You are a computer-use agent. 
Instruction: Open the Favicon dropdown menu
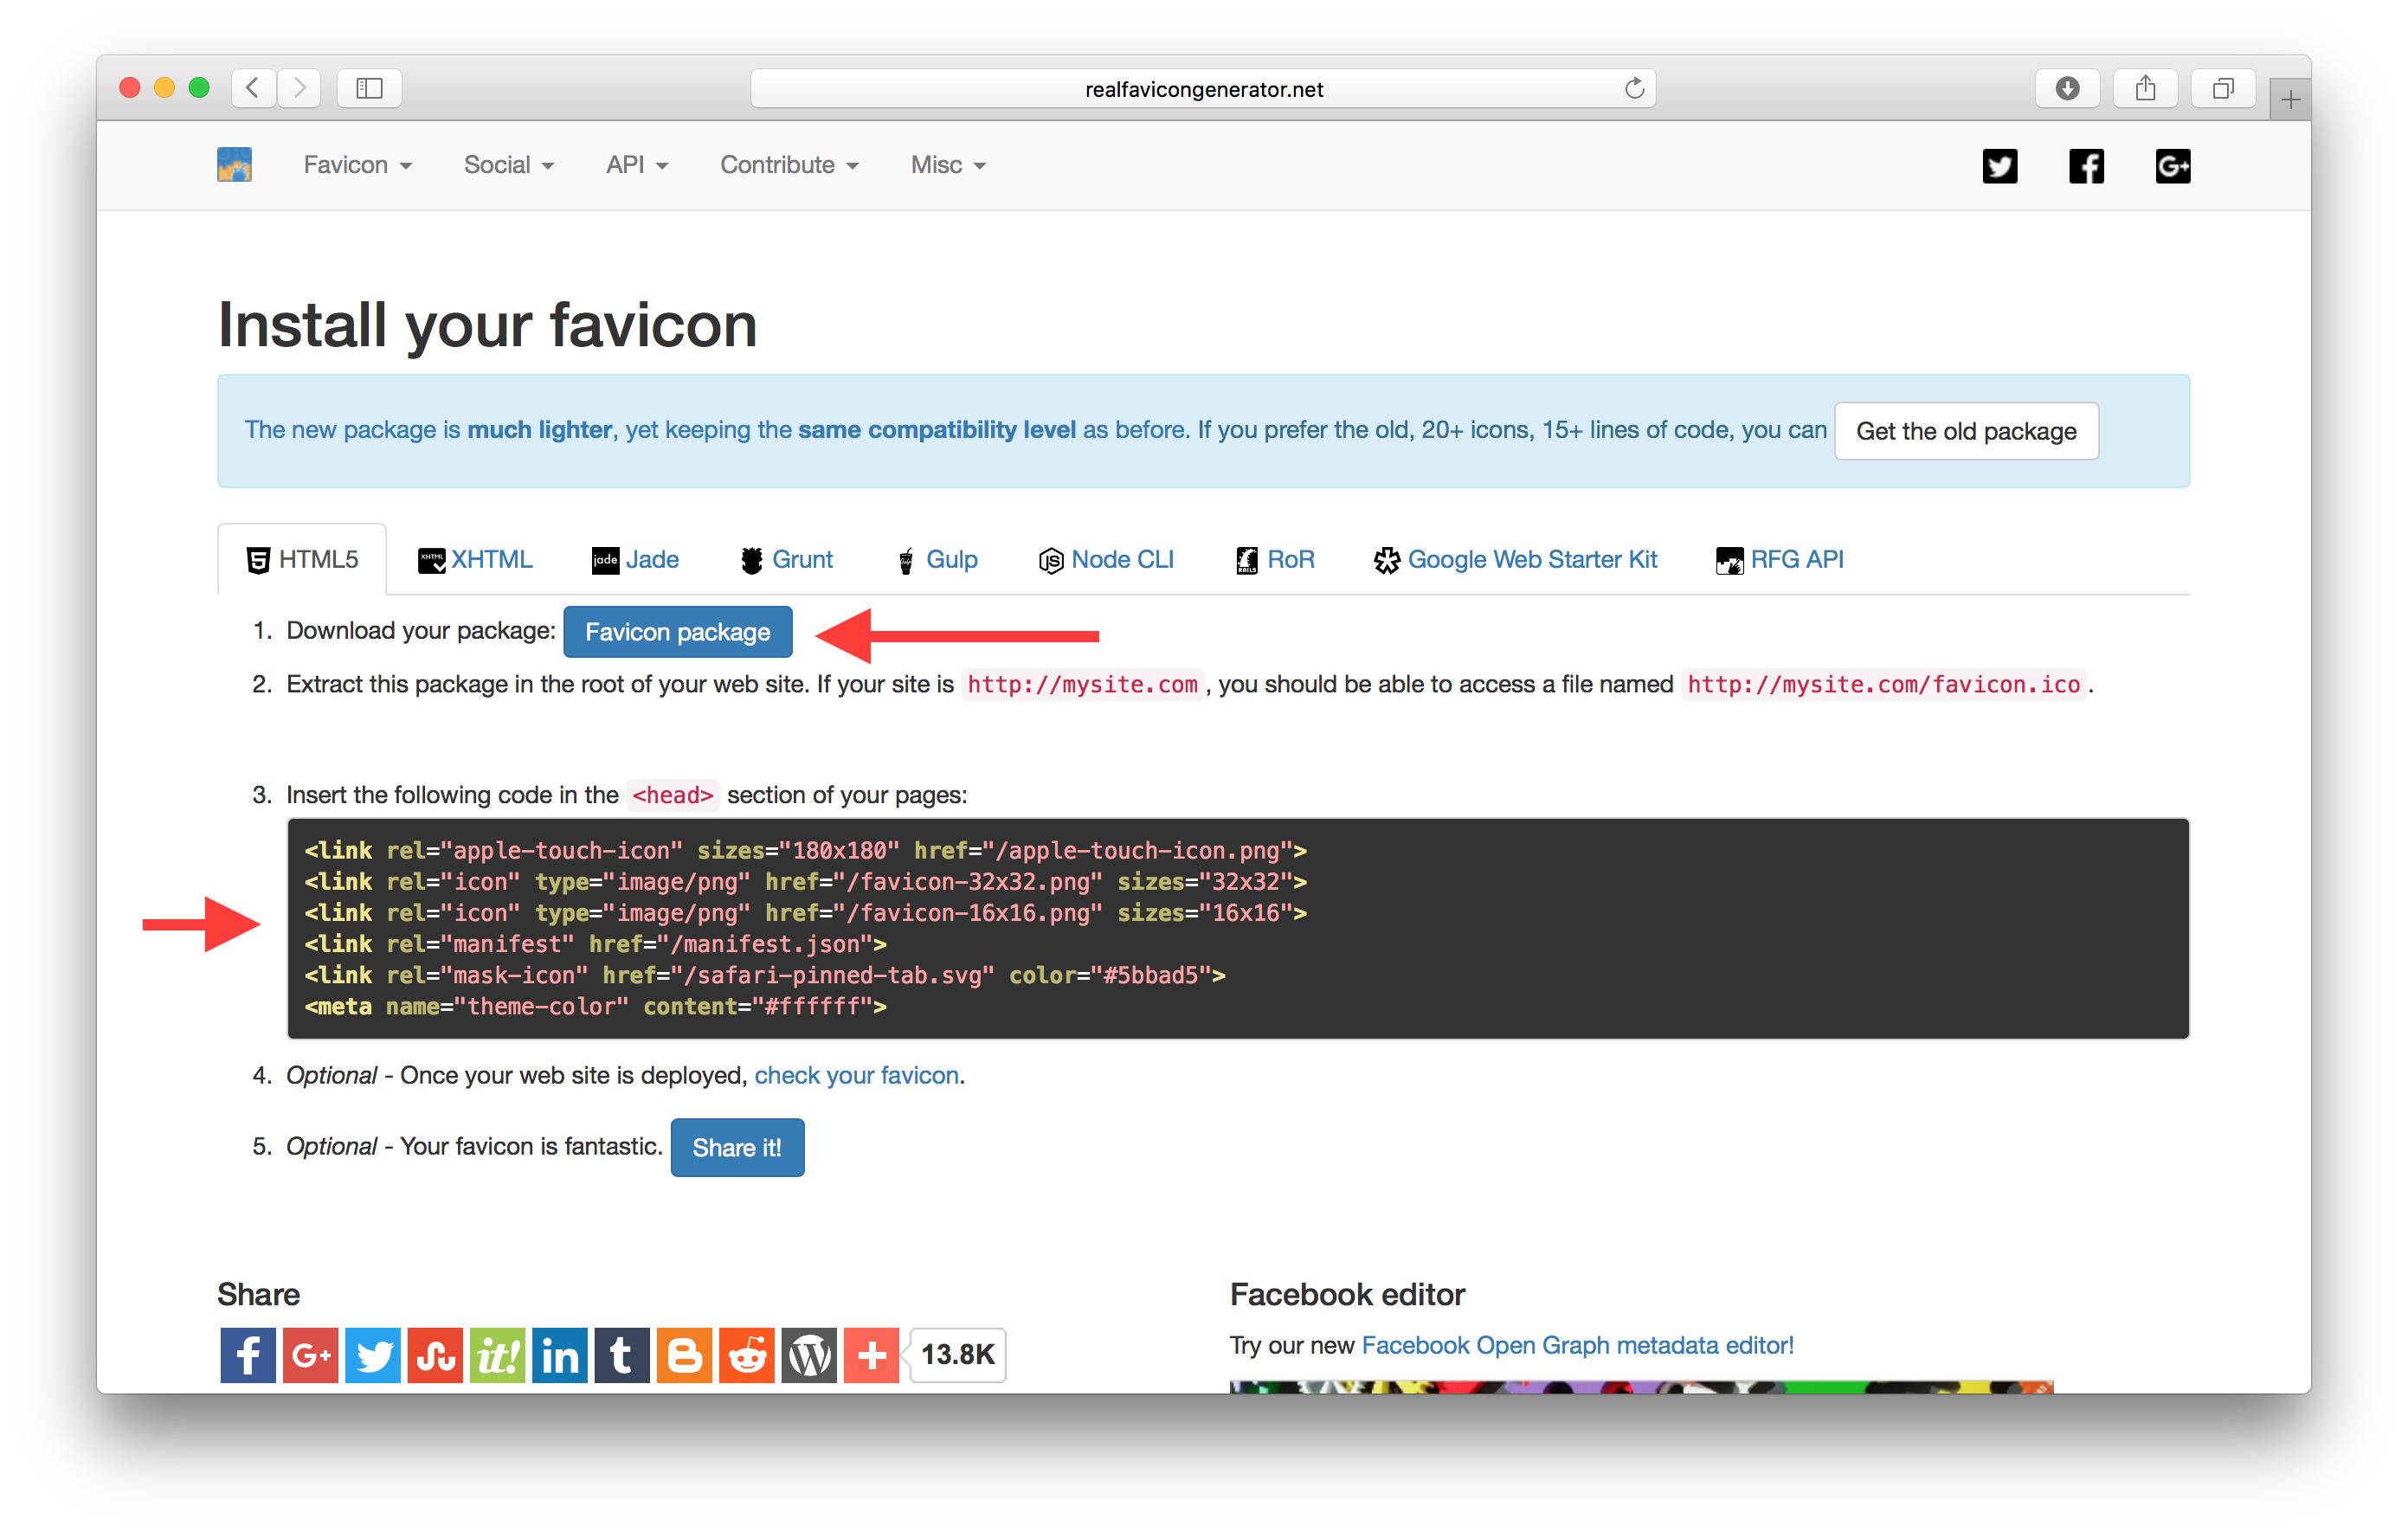click(351, 164)
